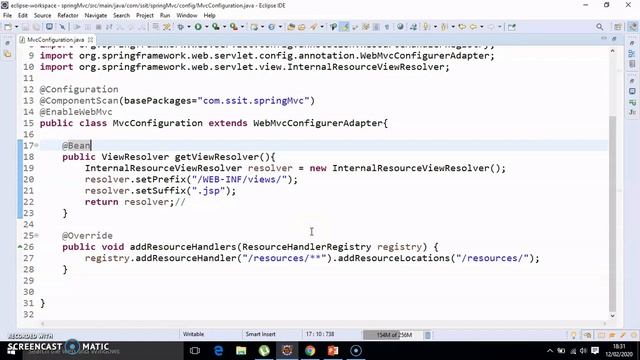This screenshot has width=640, height=360.
Task: Click the green Run button icon
Action: (198, 27)
